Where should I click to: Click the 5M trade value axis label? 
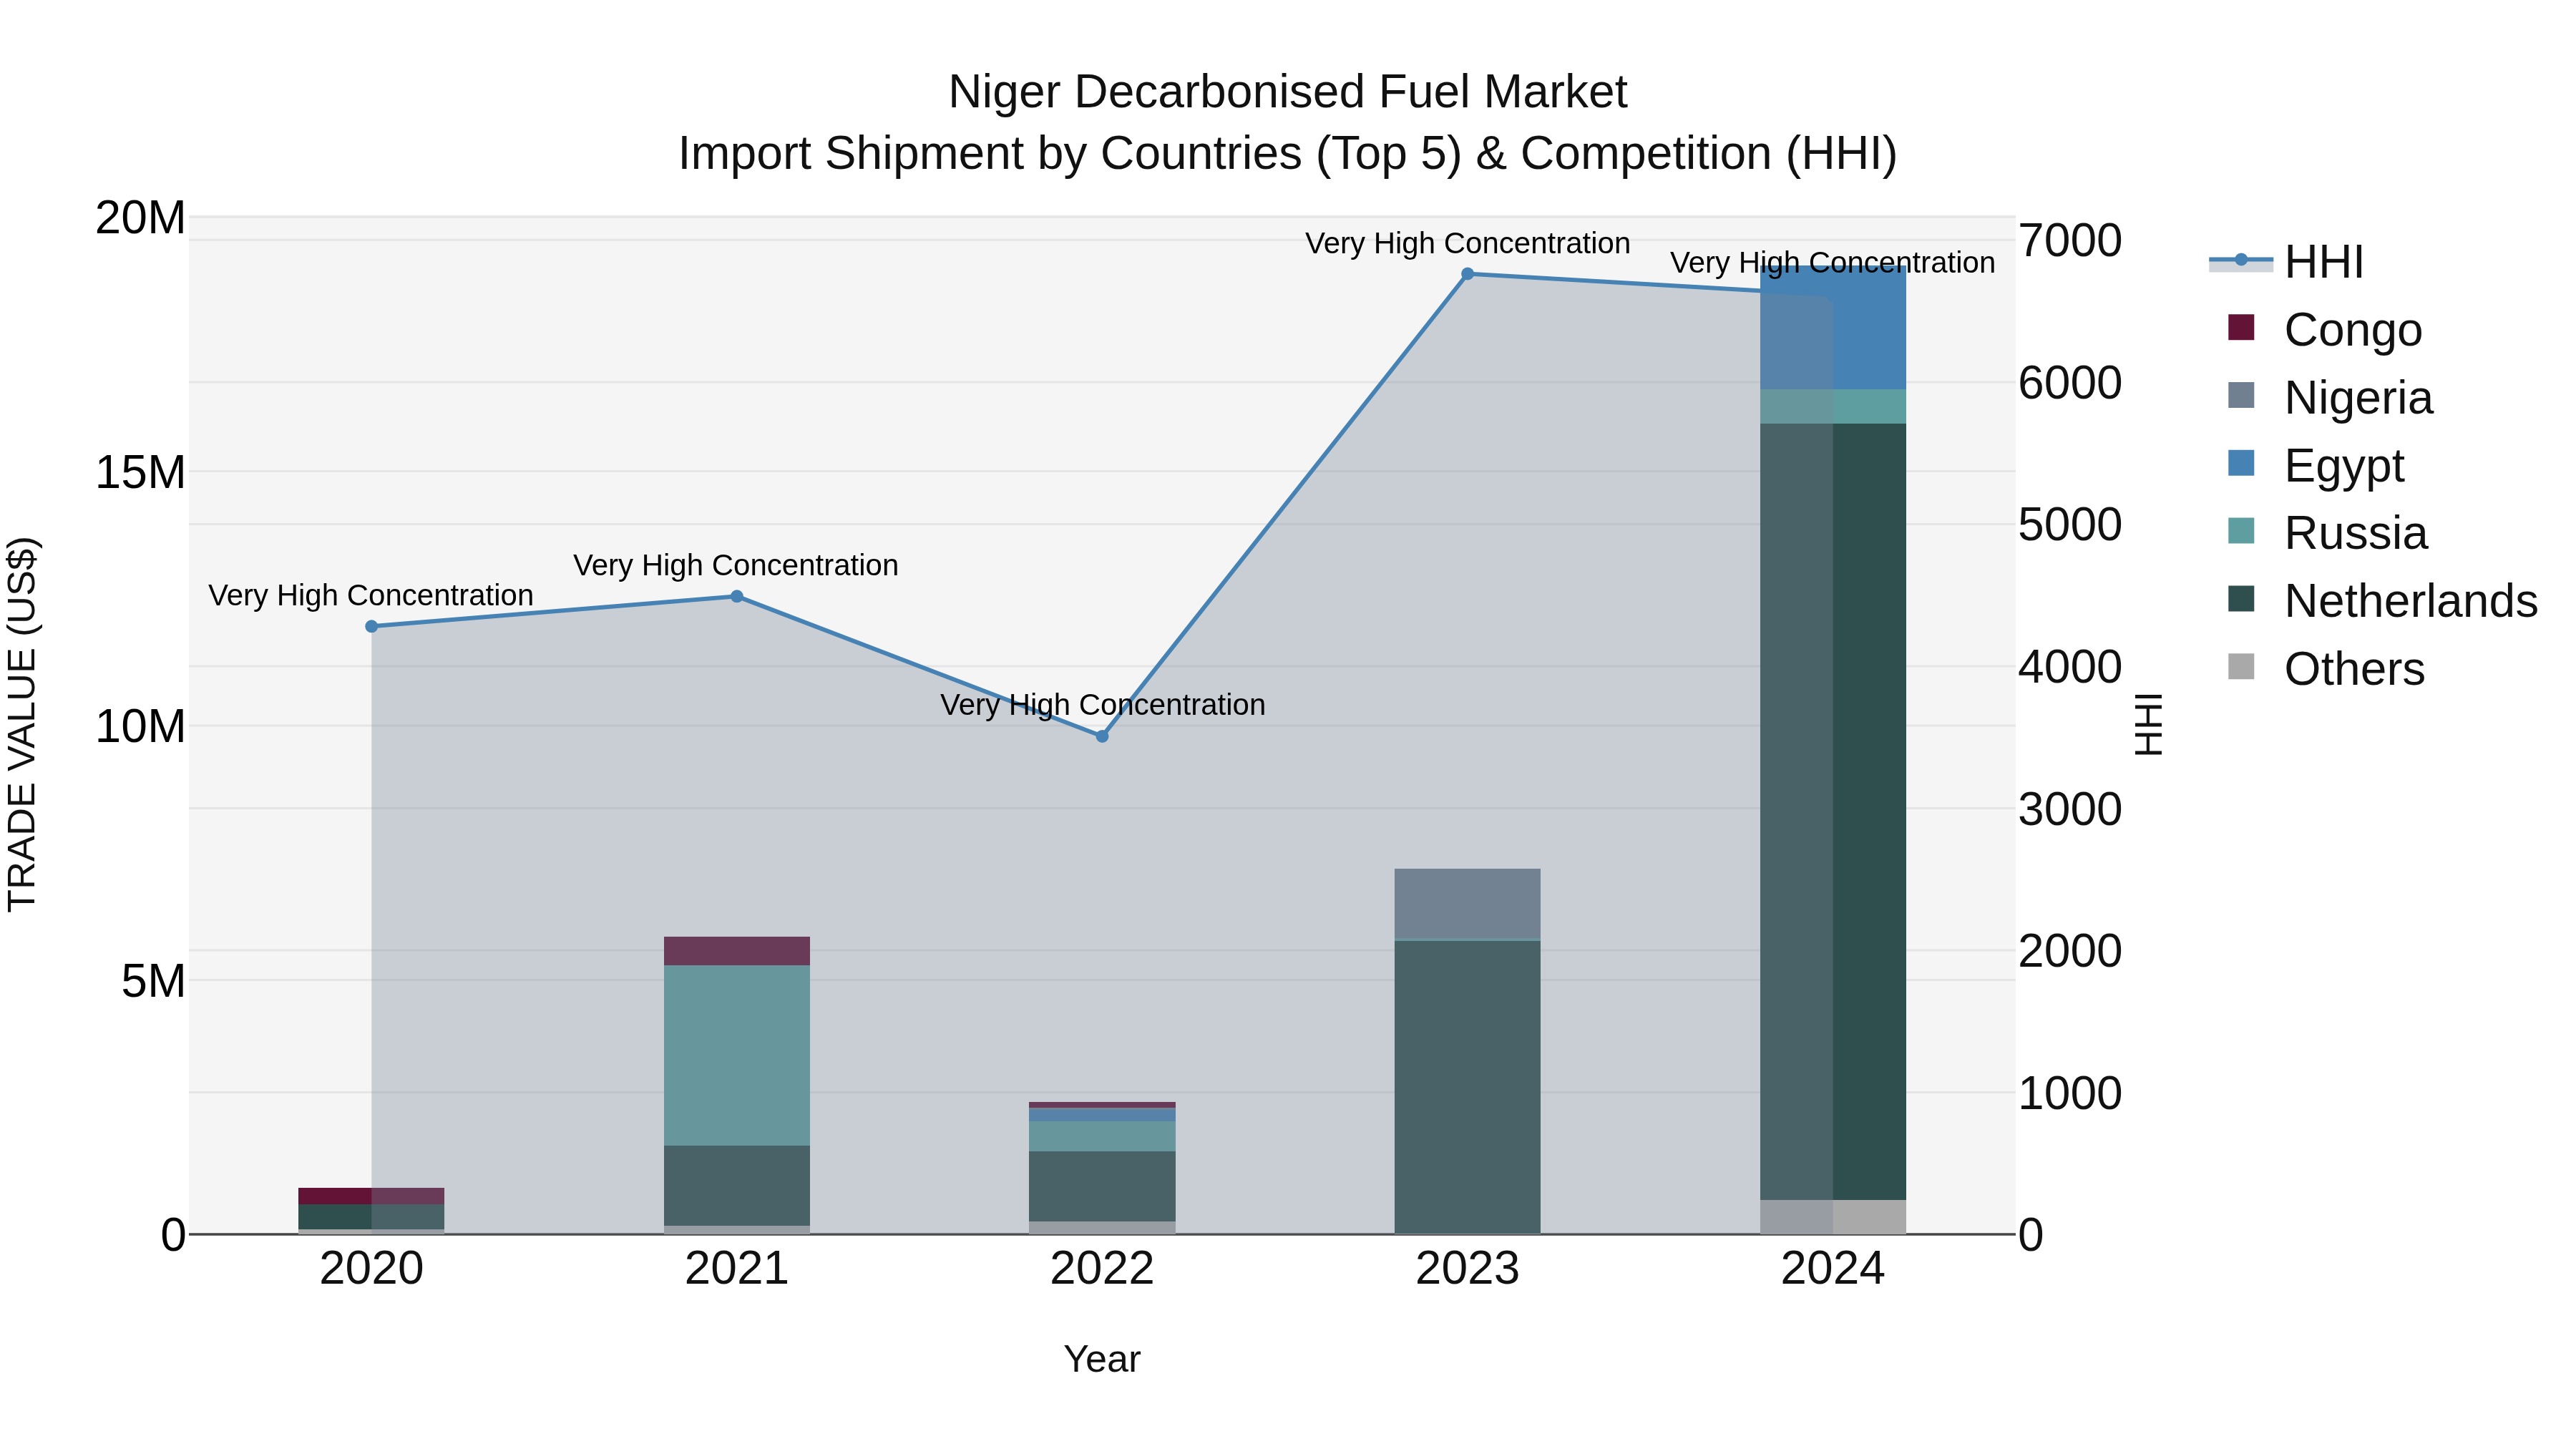click(153, 981)
